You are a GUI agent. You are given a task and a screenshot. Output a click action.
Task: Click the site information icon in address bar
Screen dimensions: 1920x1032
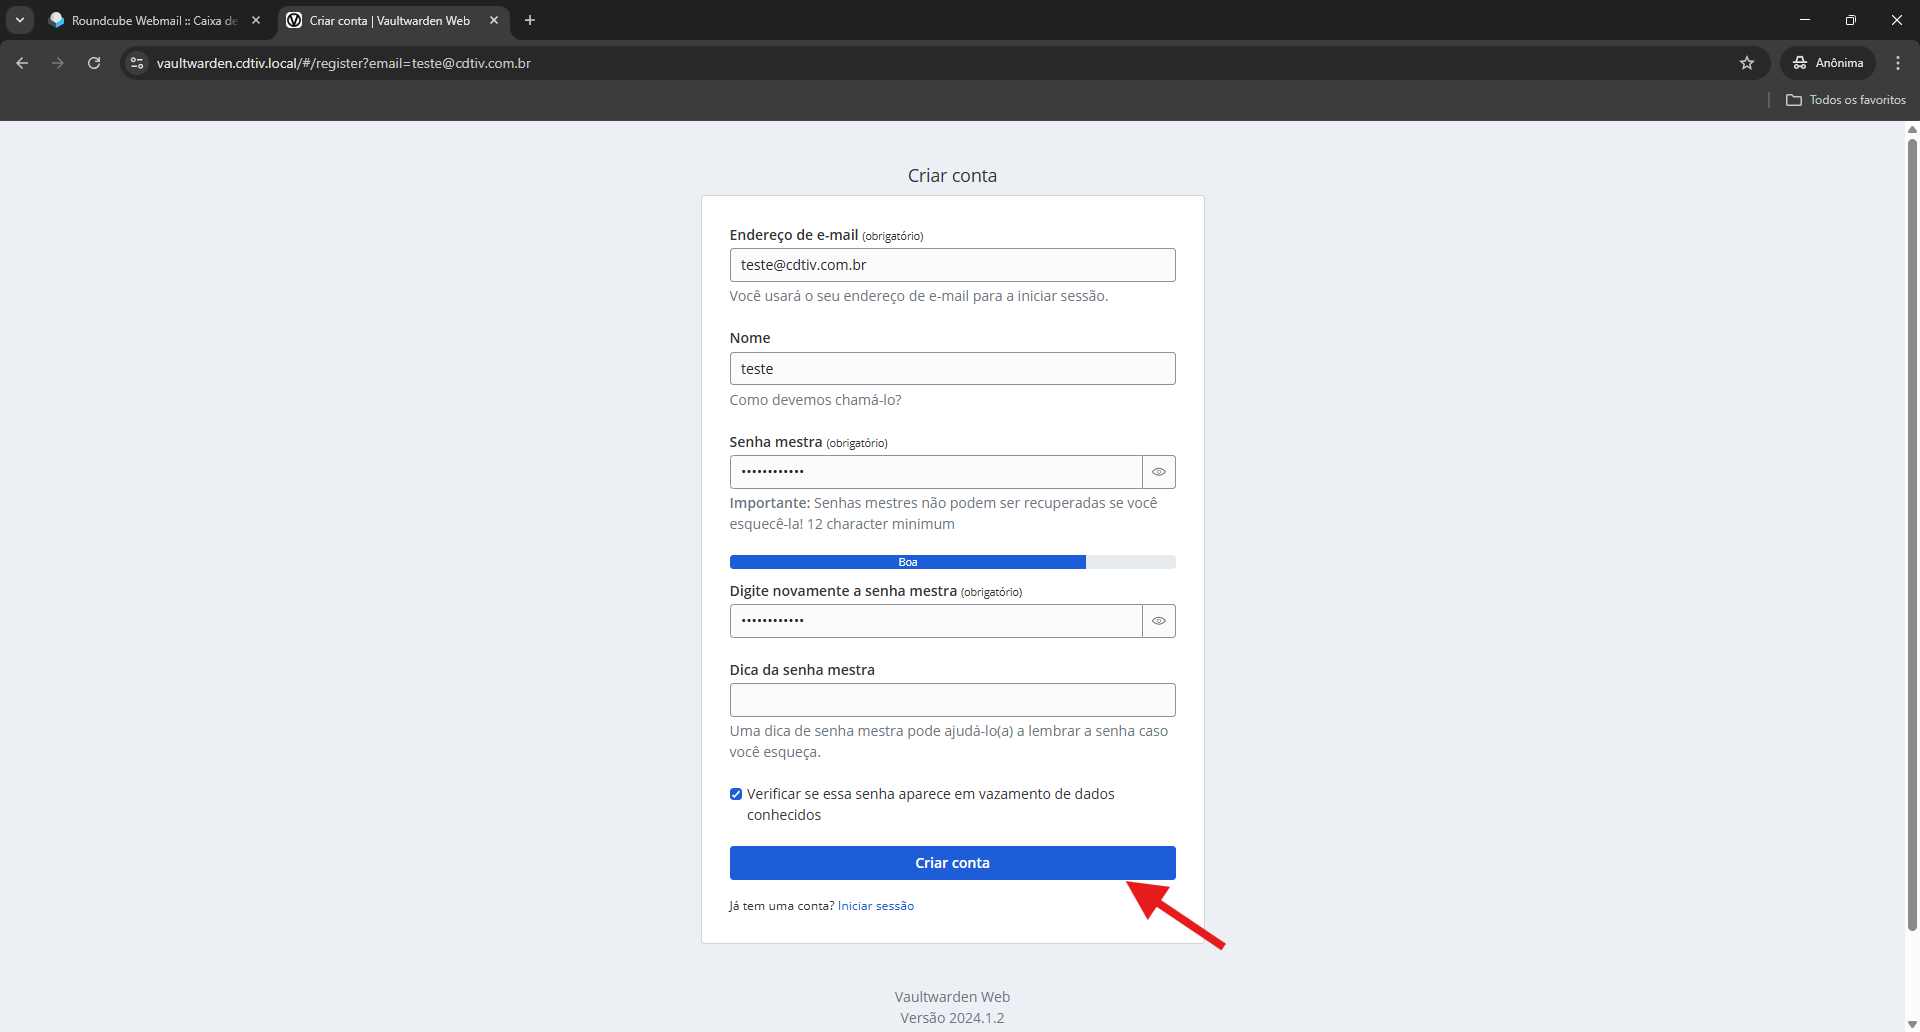click(138, 63)
